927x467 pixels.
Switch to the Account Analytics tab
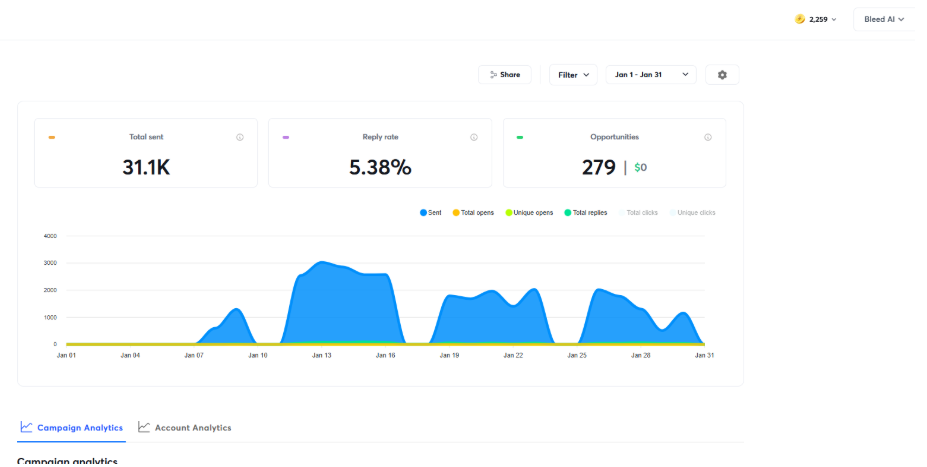coord(192,428)
